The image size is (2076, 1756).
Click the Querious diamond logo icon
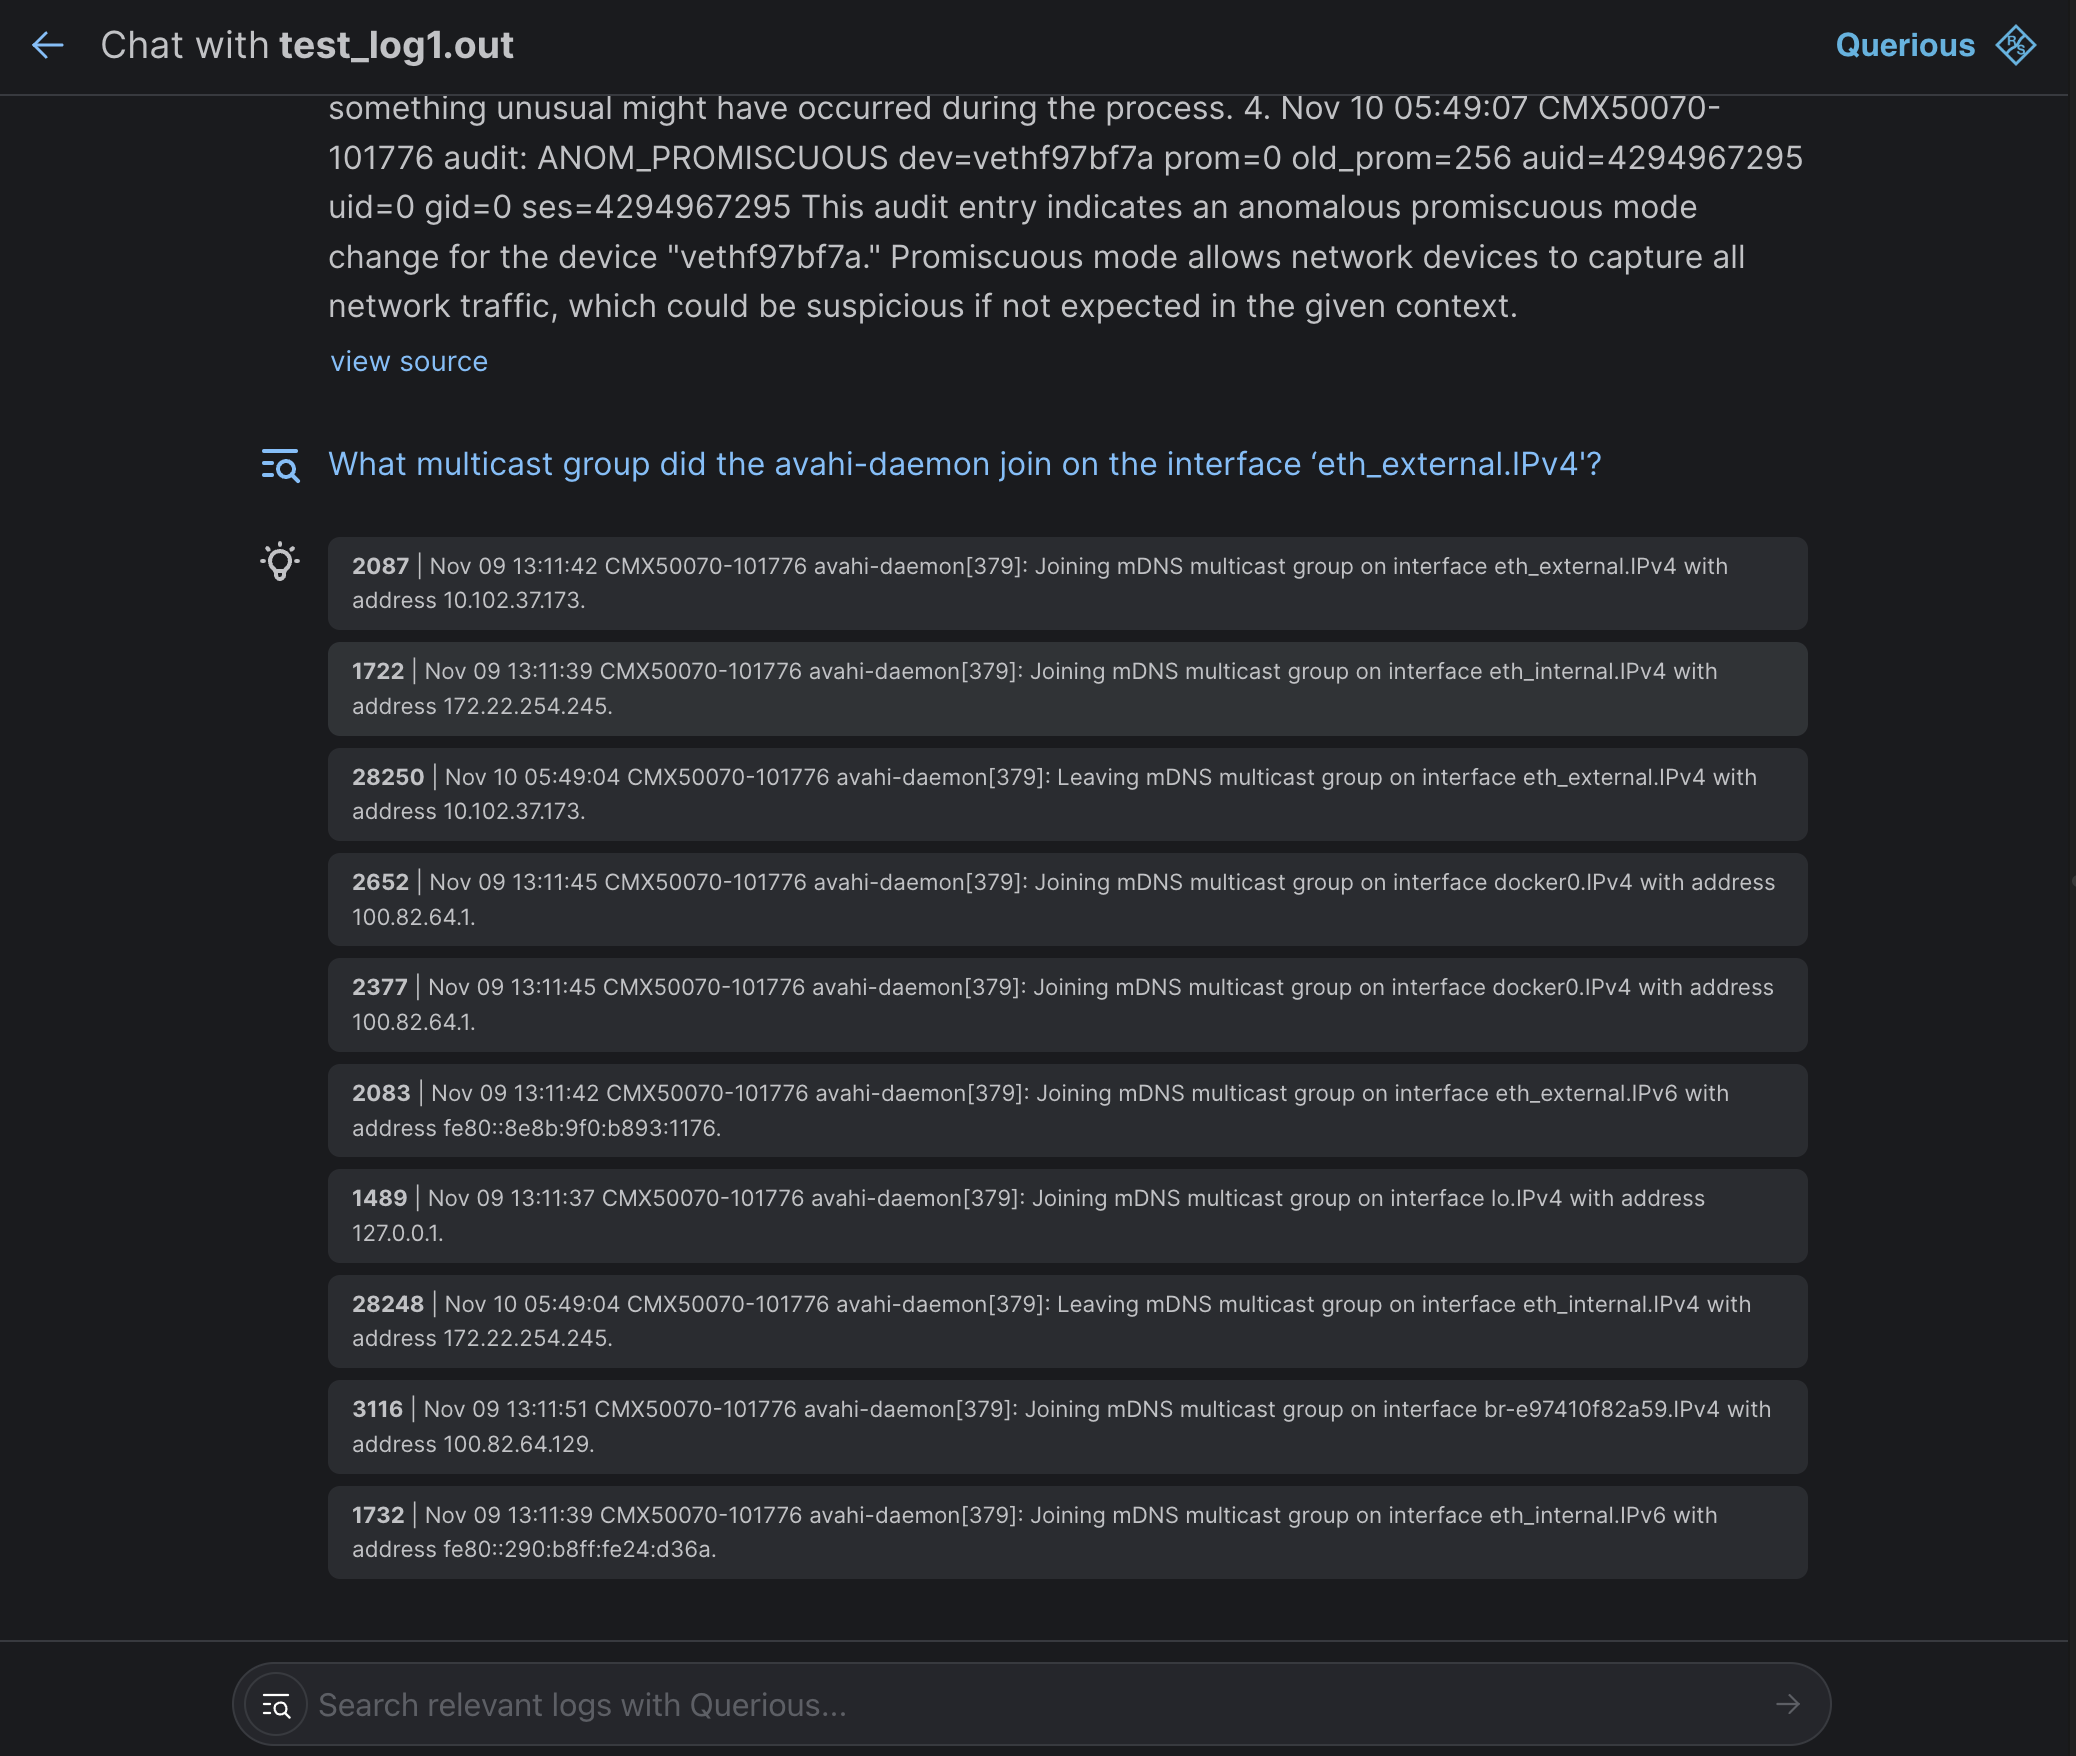click(2015, 45)
